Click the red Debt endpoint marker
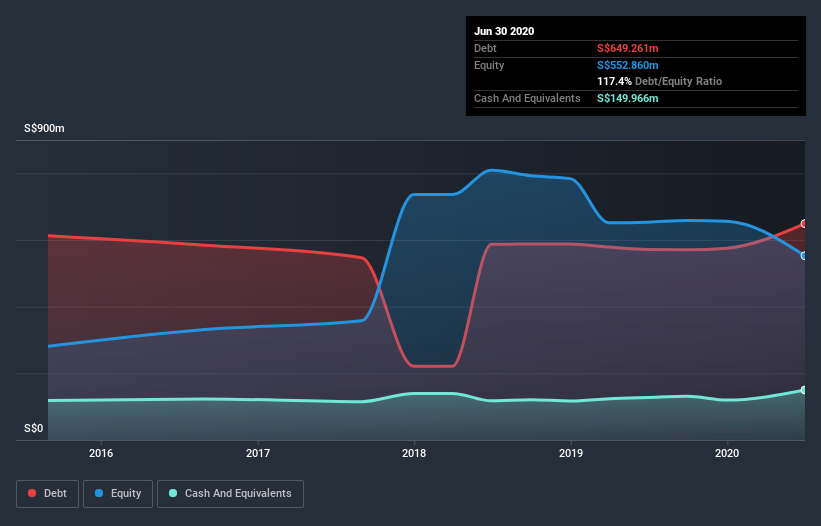Image resolution: width=821 pixels, height=526 pixels. coord(804,224)
